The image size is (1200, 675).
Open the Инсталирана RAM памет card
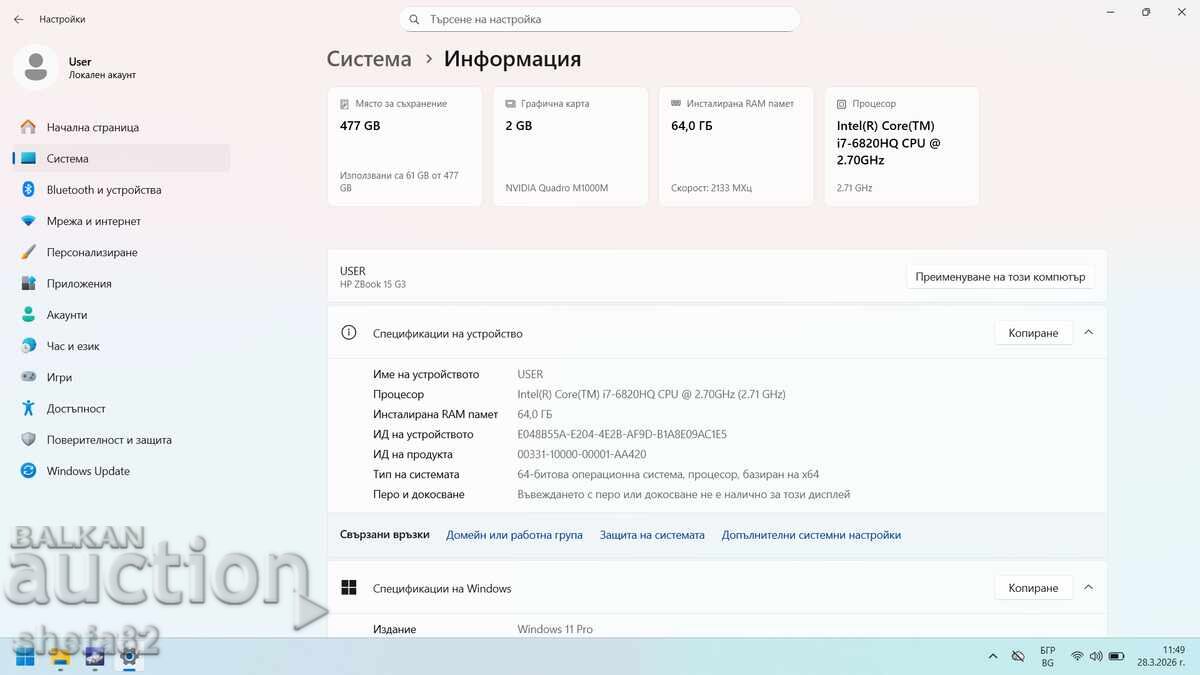(737, 146)
